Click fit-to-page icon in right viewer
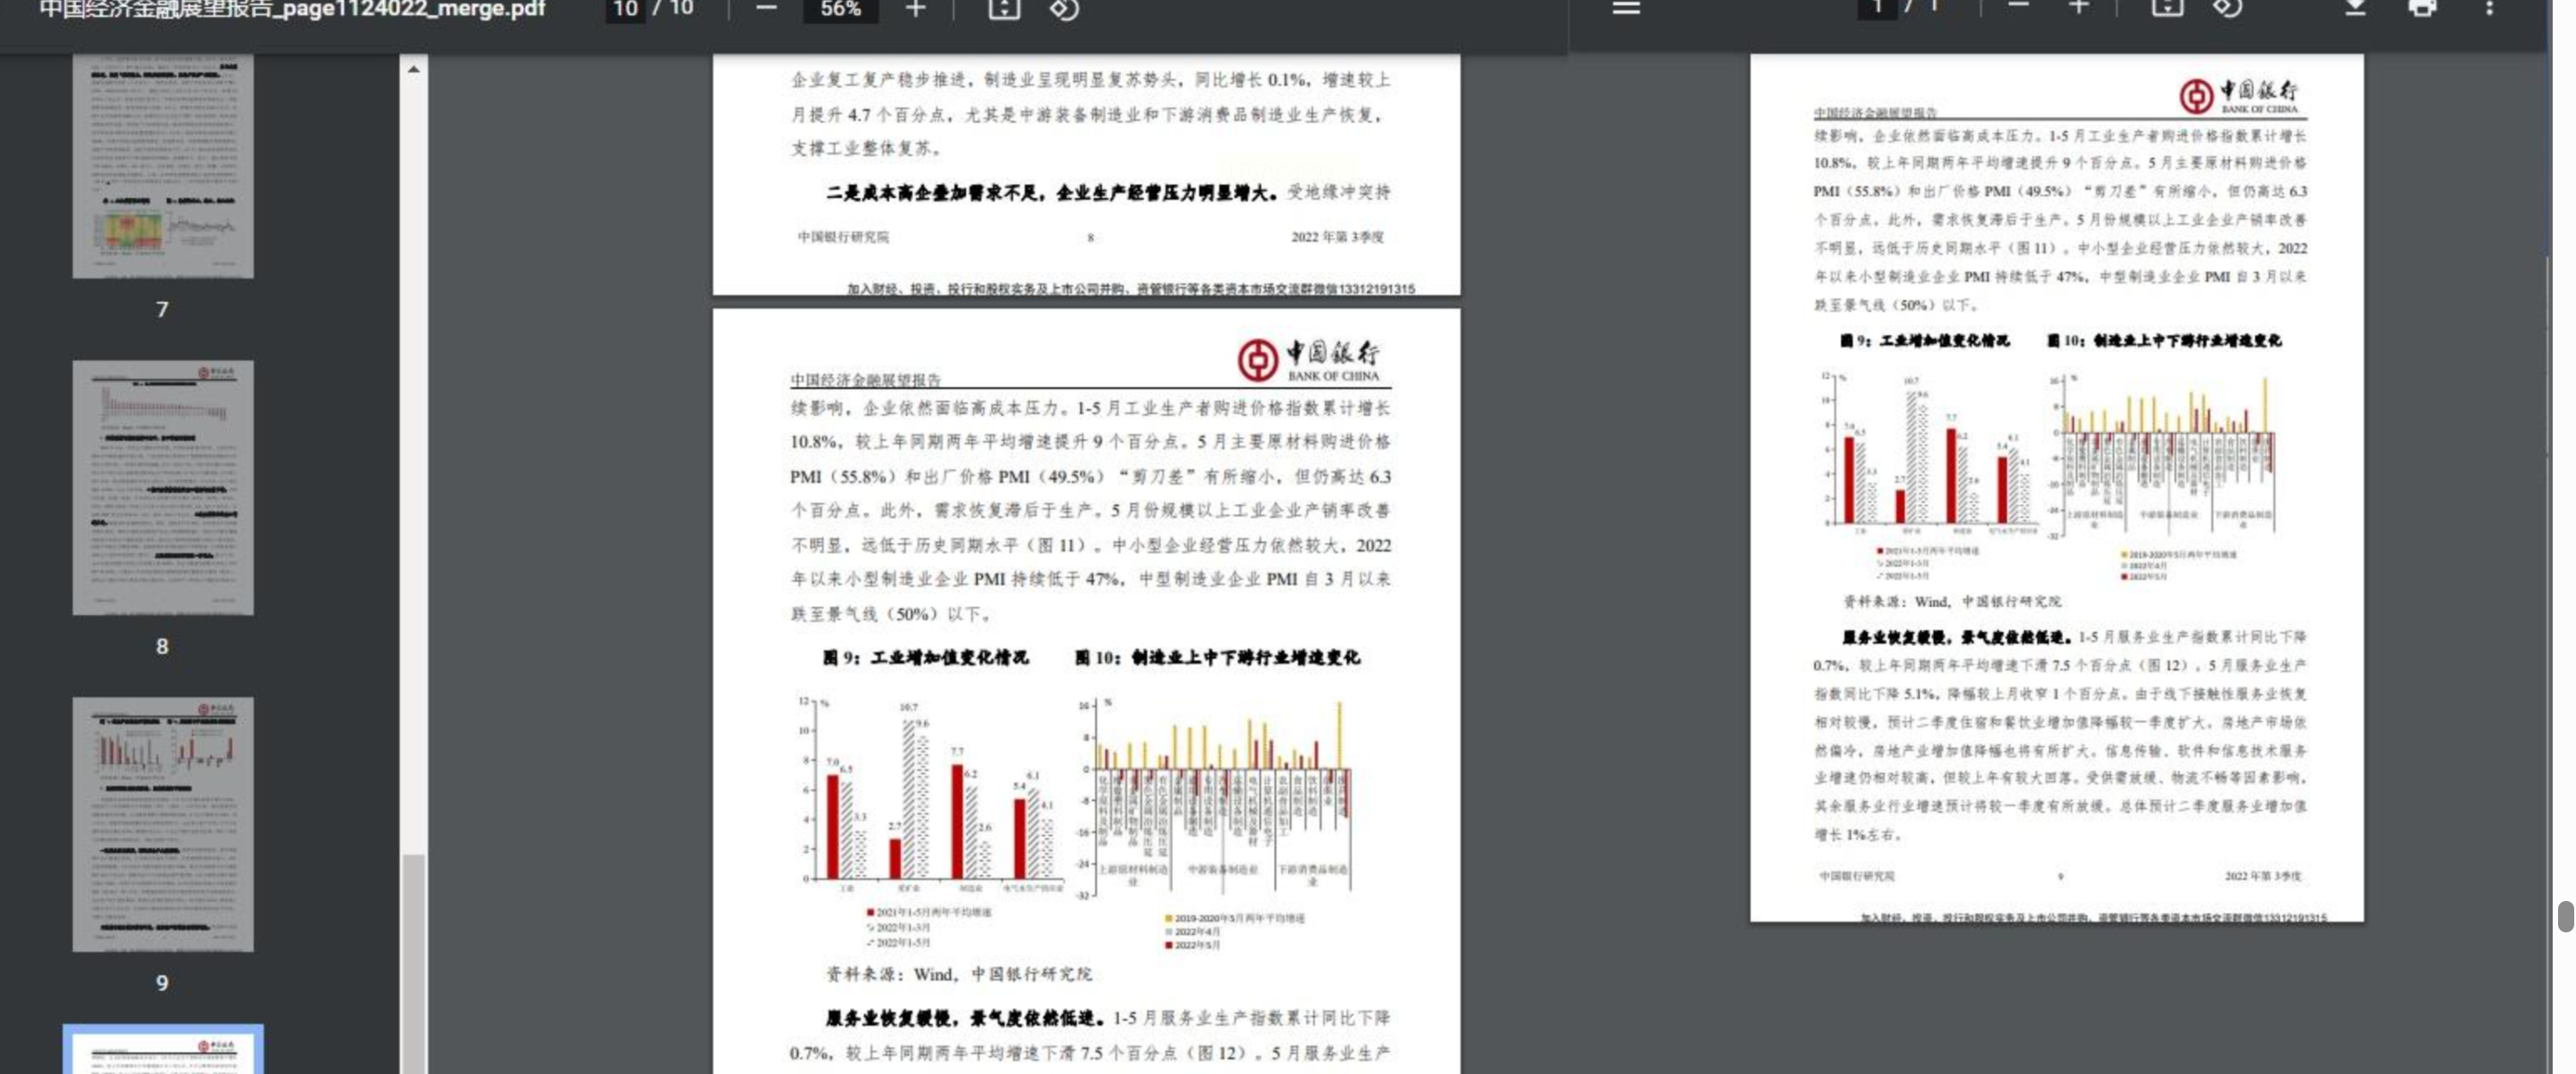 pyautogui.click(x=2167, y=8)
